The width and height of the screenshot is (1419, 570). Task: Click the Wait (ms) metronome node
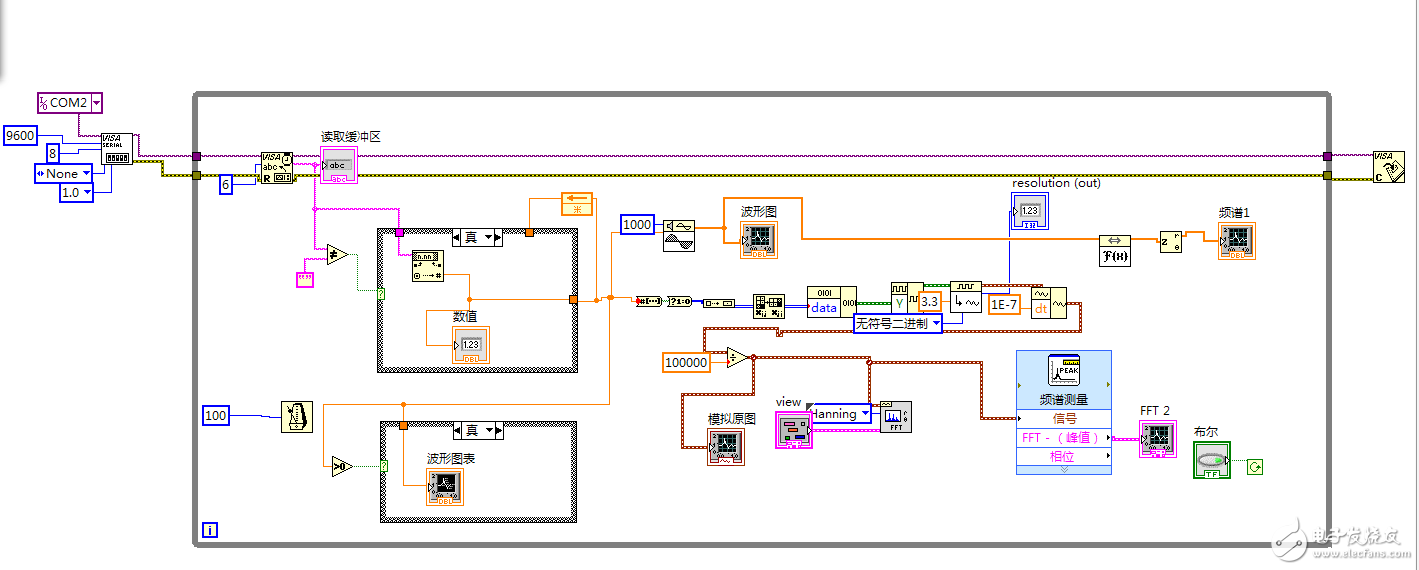pos(297,416)
